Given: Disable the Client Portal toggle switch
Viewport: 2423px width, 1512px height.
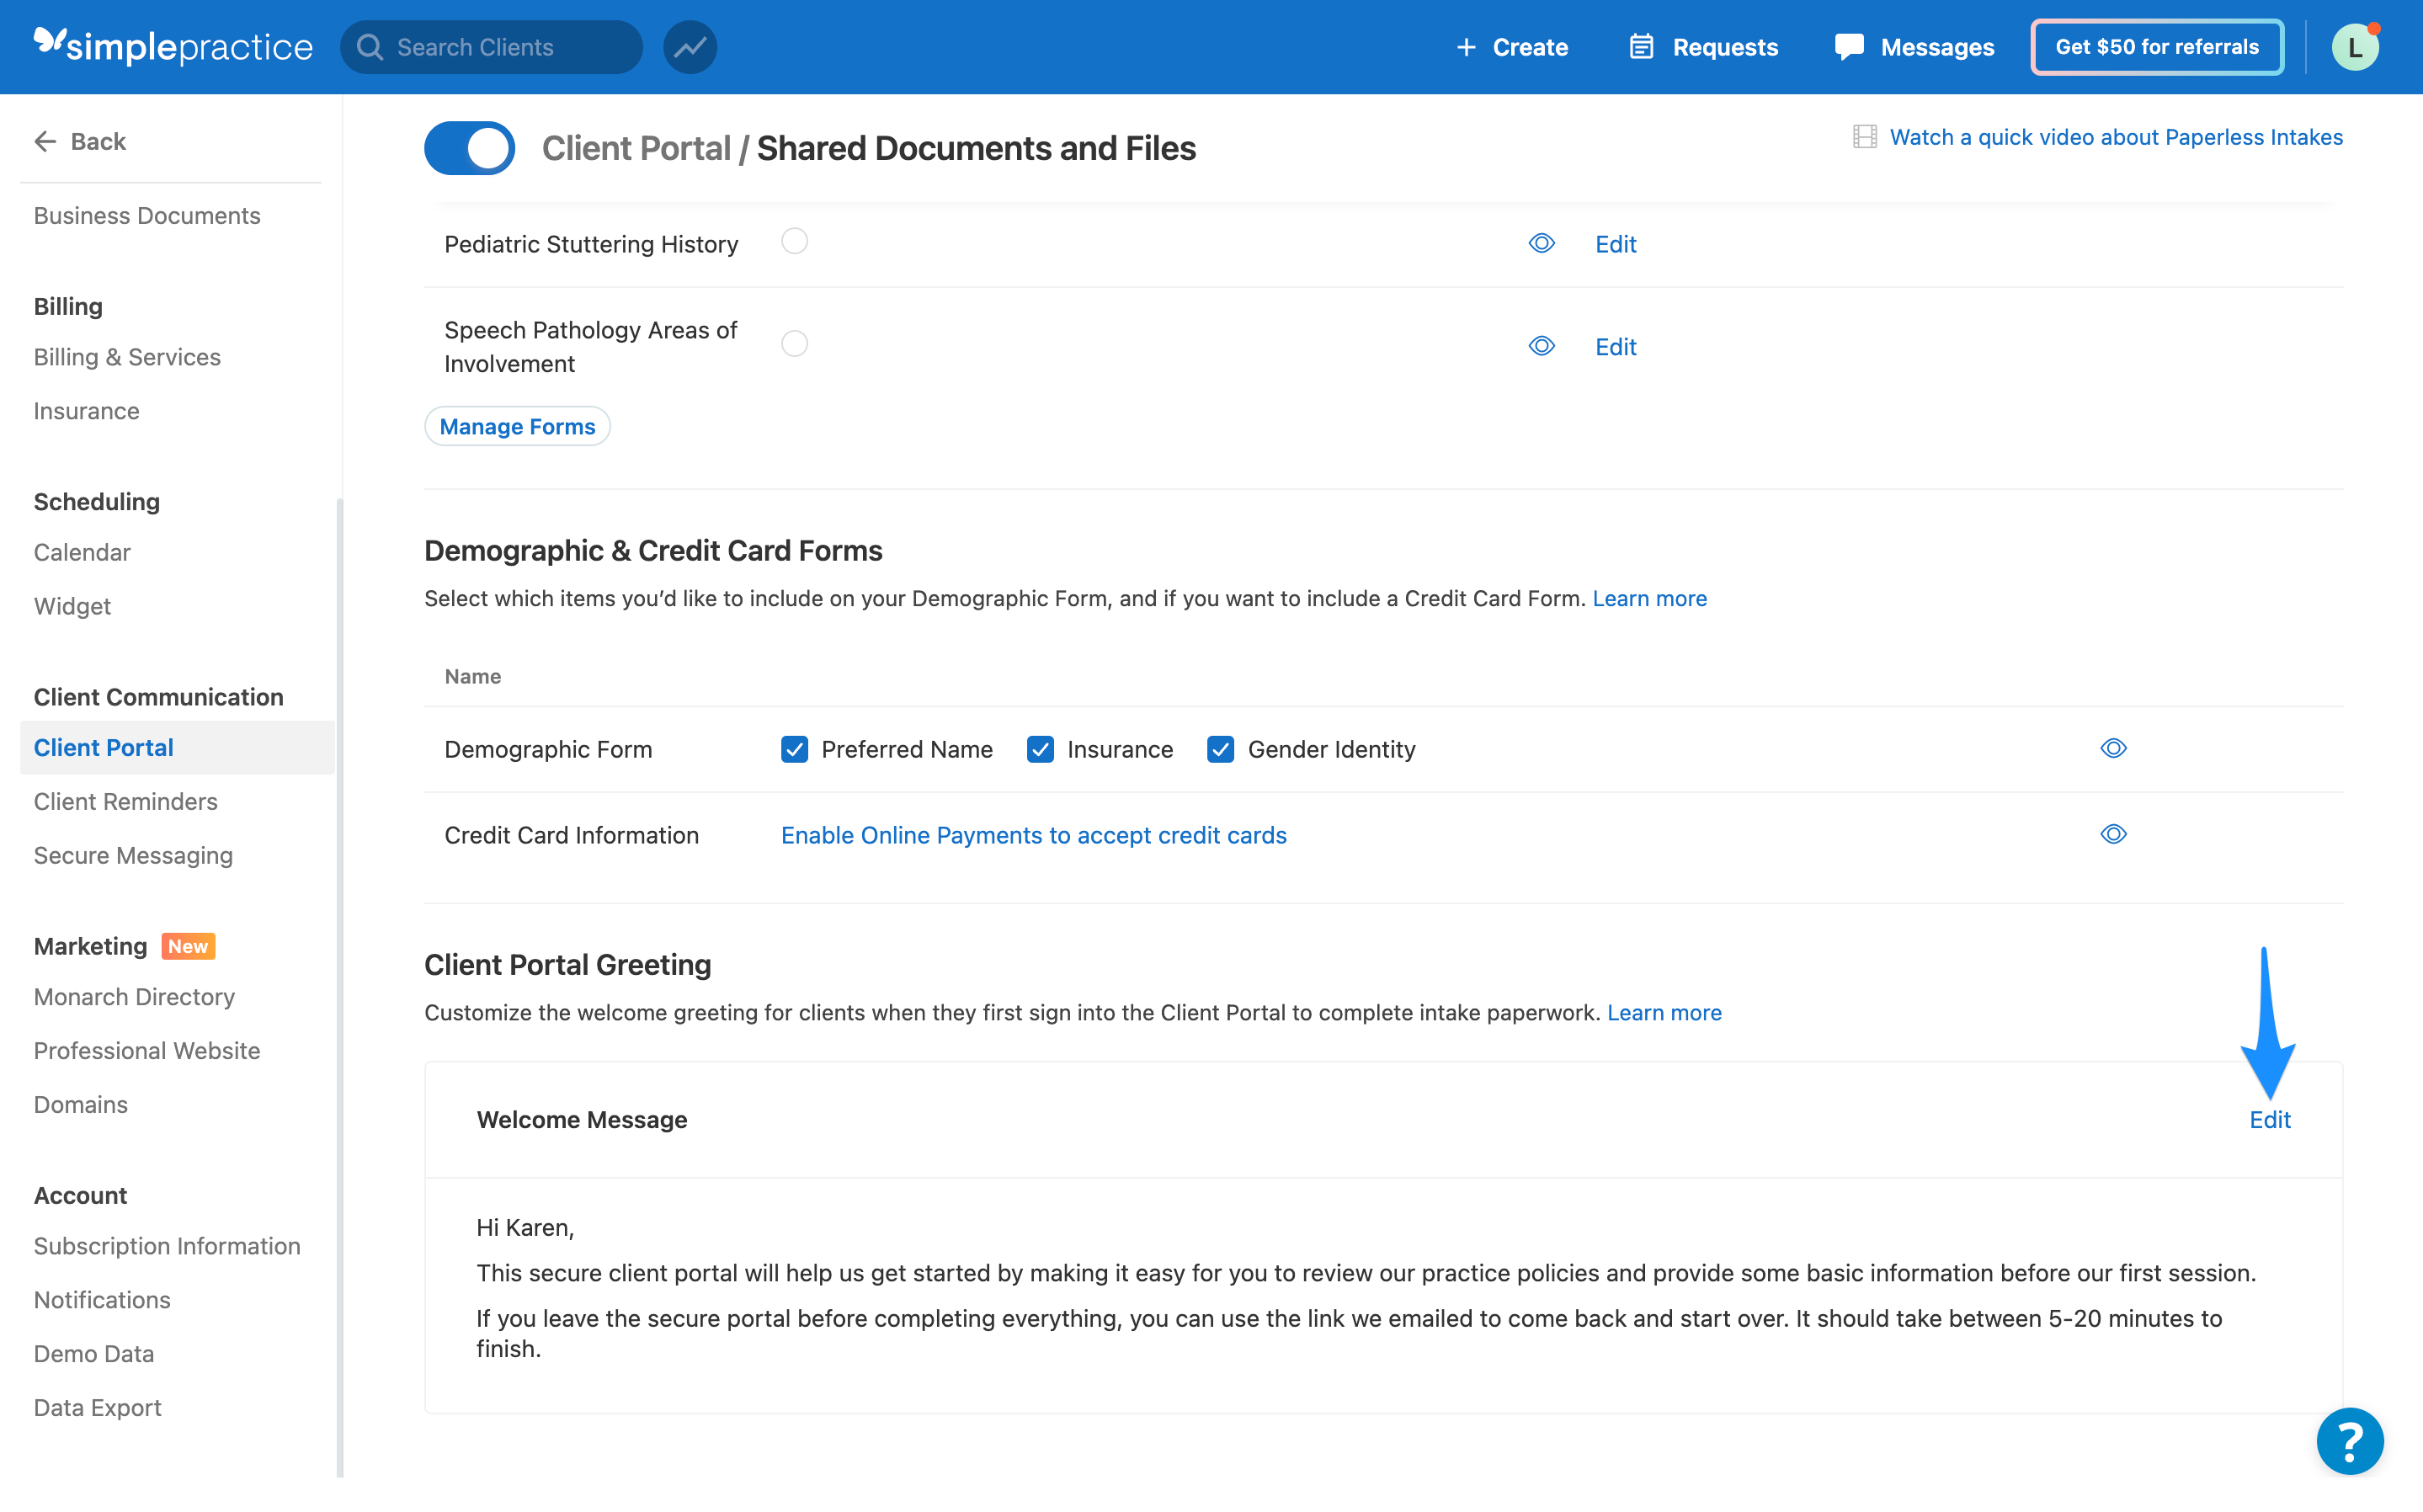Looking at the screenshot, I should (469, 147).
